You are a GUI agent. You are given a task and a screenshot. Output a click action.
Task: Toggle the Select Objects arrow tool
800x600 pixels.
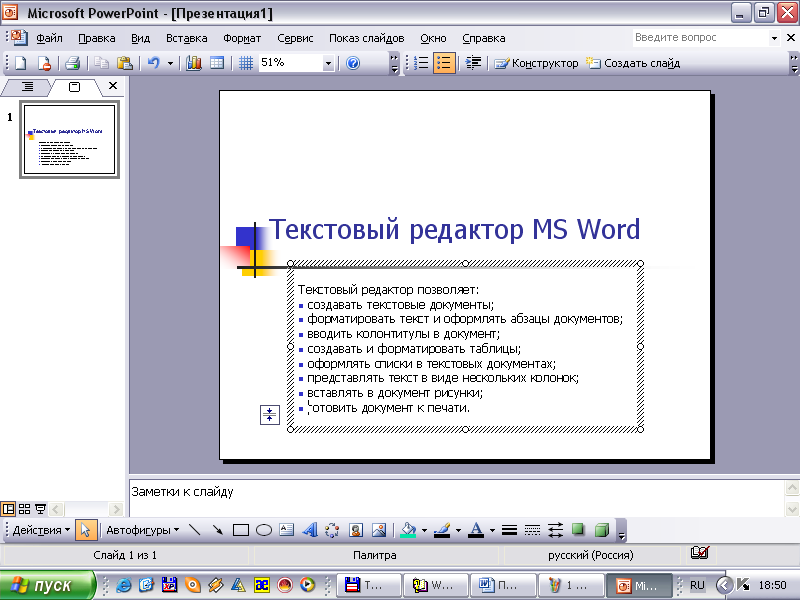click(86, 530)
